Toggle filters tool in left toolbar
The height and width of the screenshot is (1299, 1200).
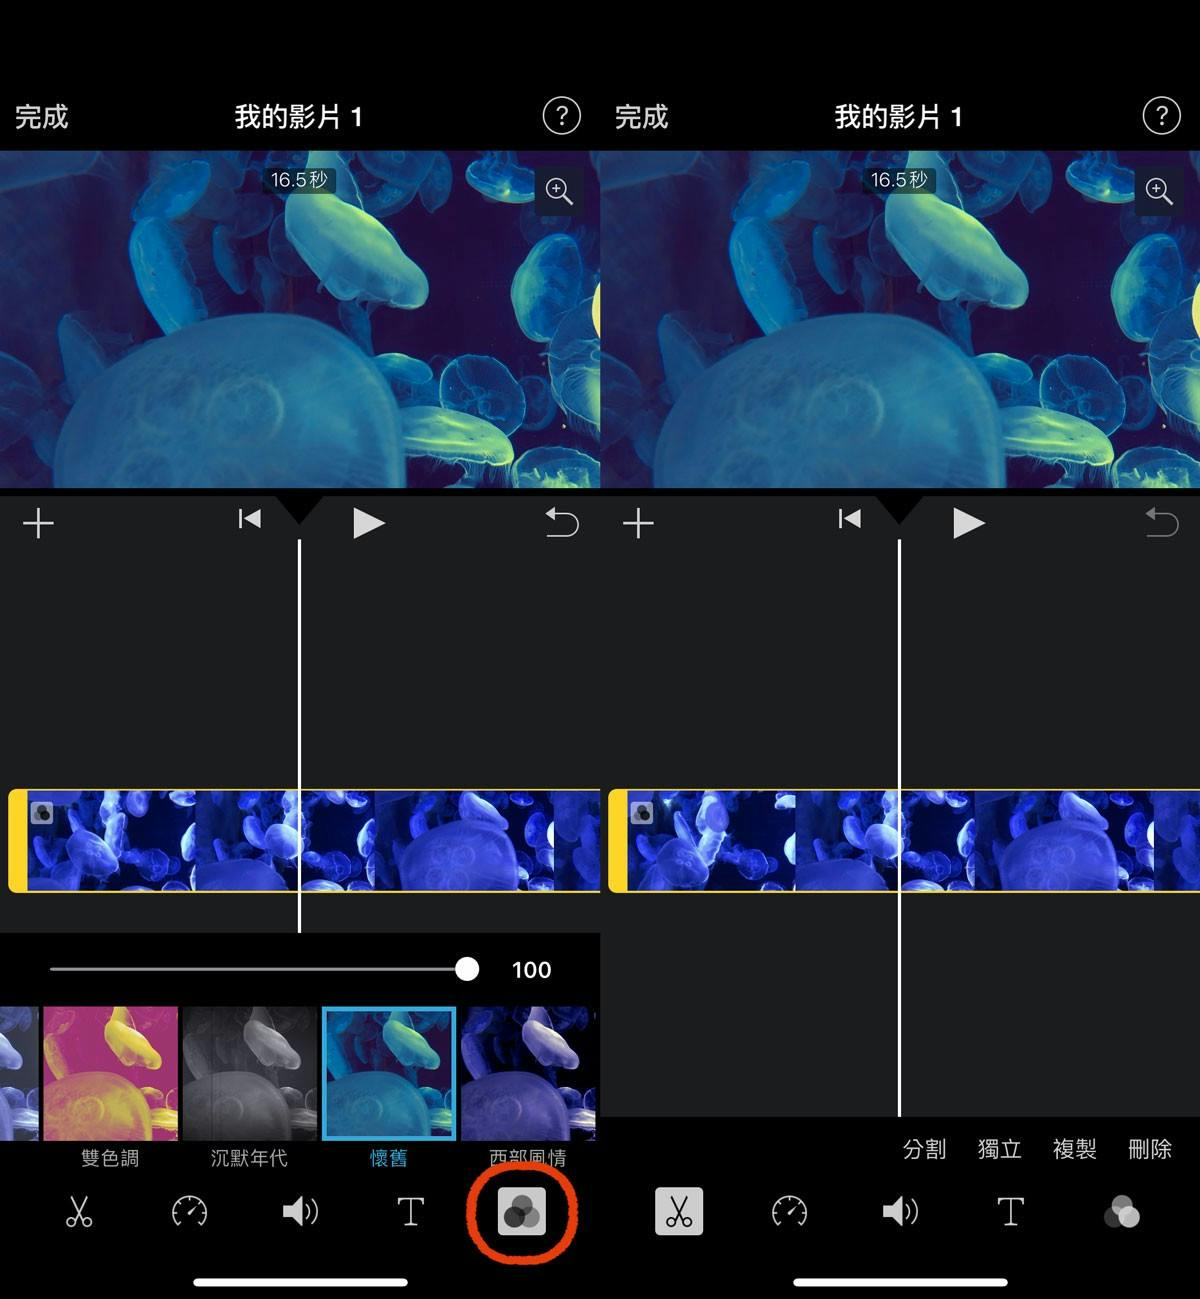point(522,1212)
